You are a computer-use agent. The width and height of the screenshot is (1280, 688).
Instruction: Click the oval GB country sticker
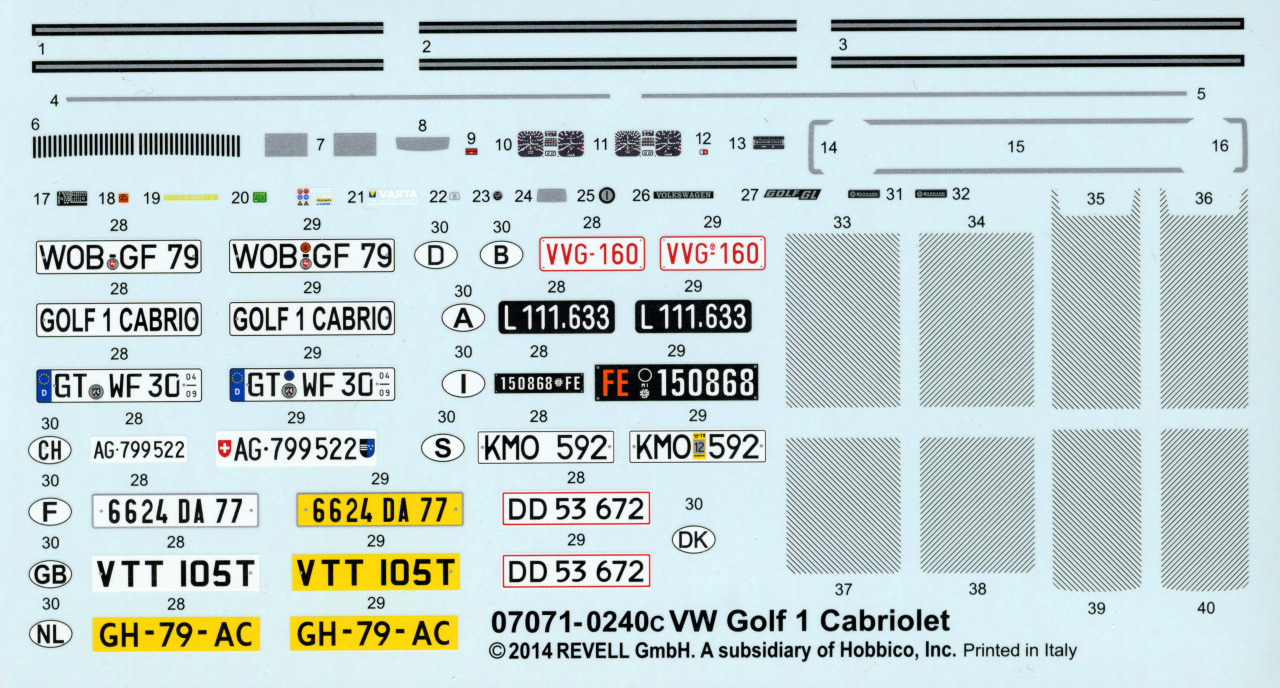tap(50, 575)
